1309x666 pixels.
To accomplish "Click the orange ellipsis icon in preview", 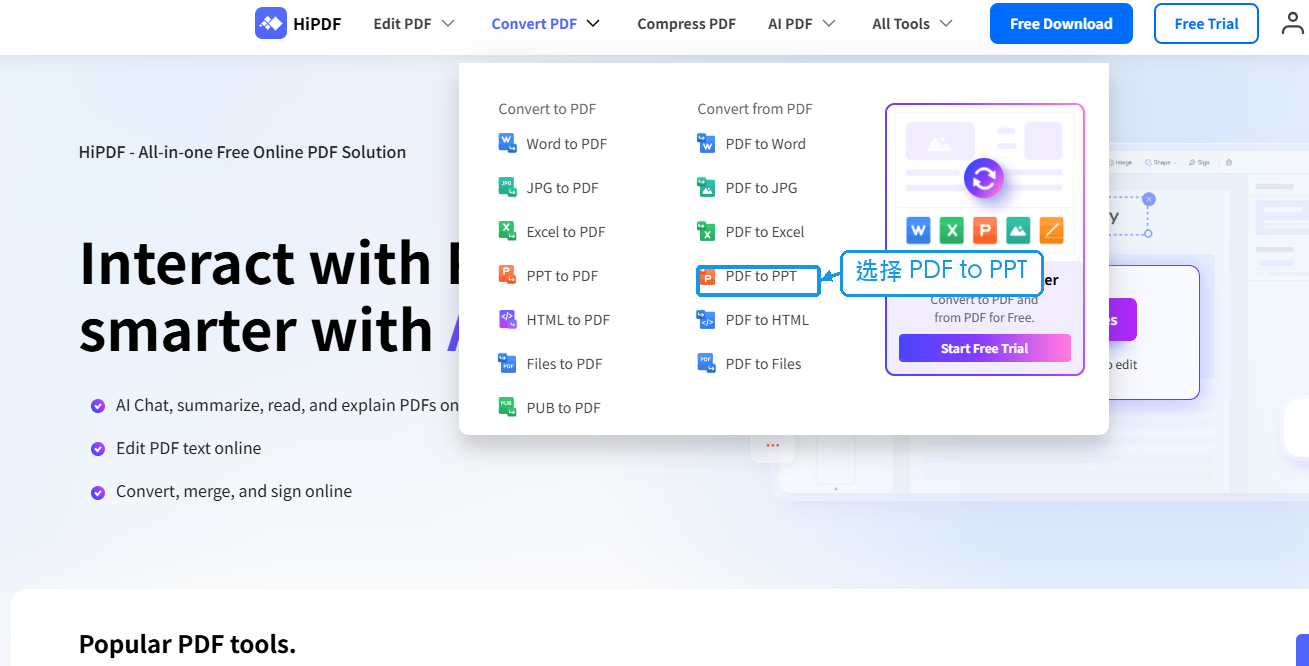I will coord(772,444).
